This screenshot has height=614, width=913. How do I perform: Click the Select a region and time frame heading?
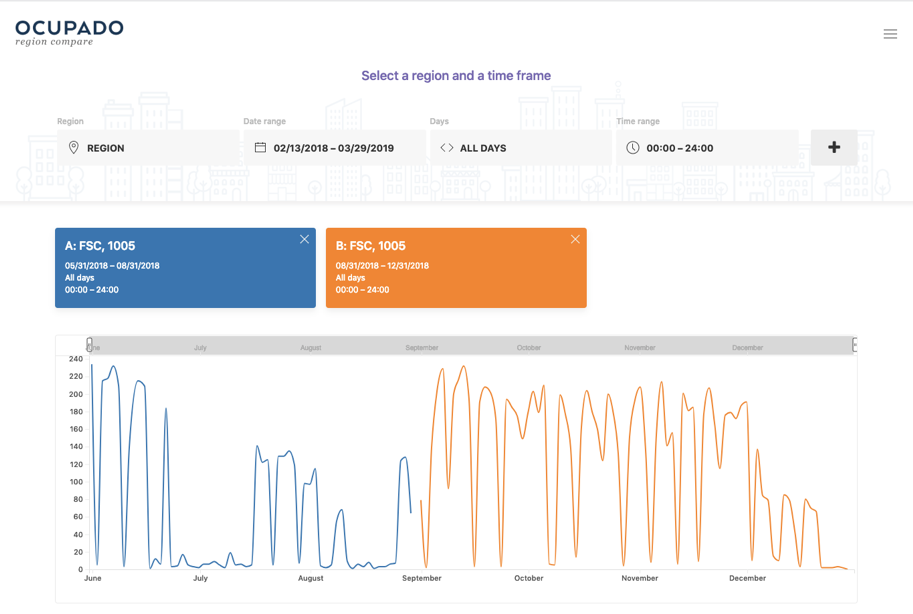point(456,76)
